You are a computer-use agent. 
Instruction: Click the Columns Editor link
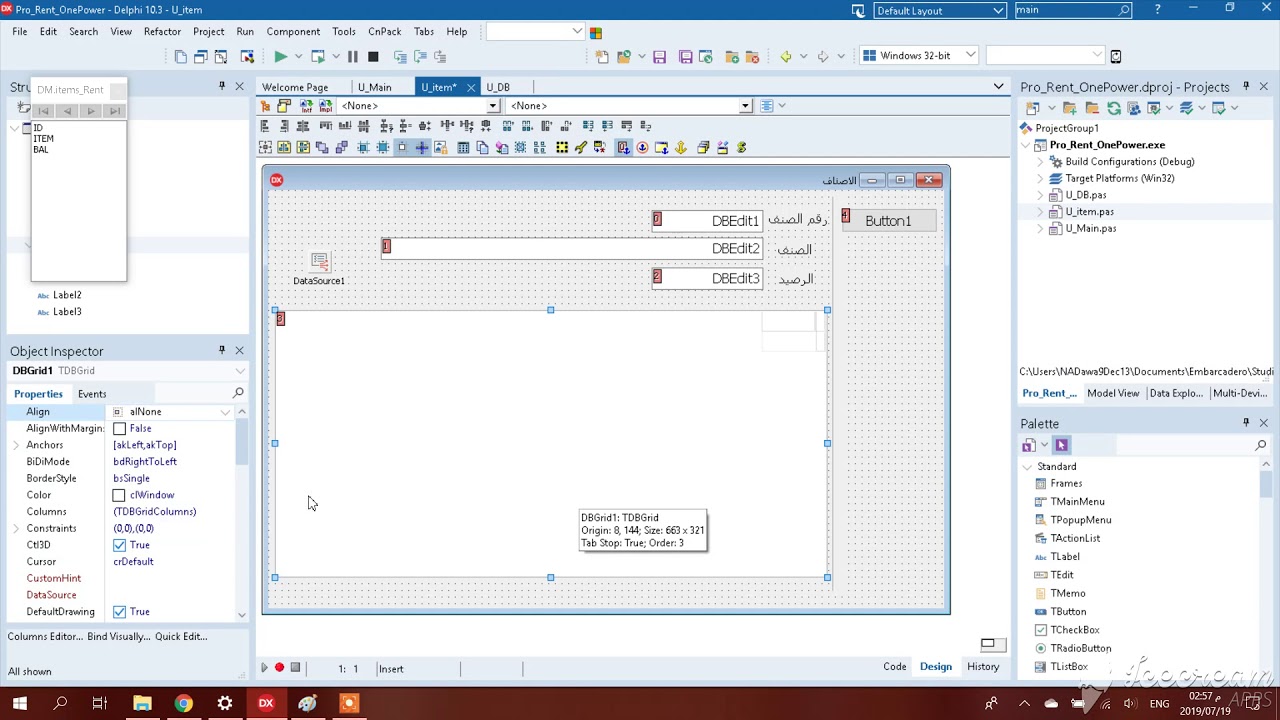[44, 636]
